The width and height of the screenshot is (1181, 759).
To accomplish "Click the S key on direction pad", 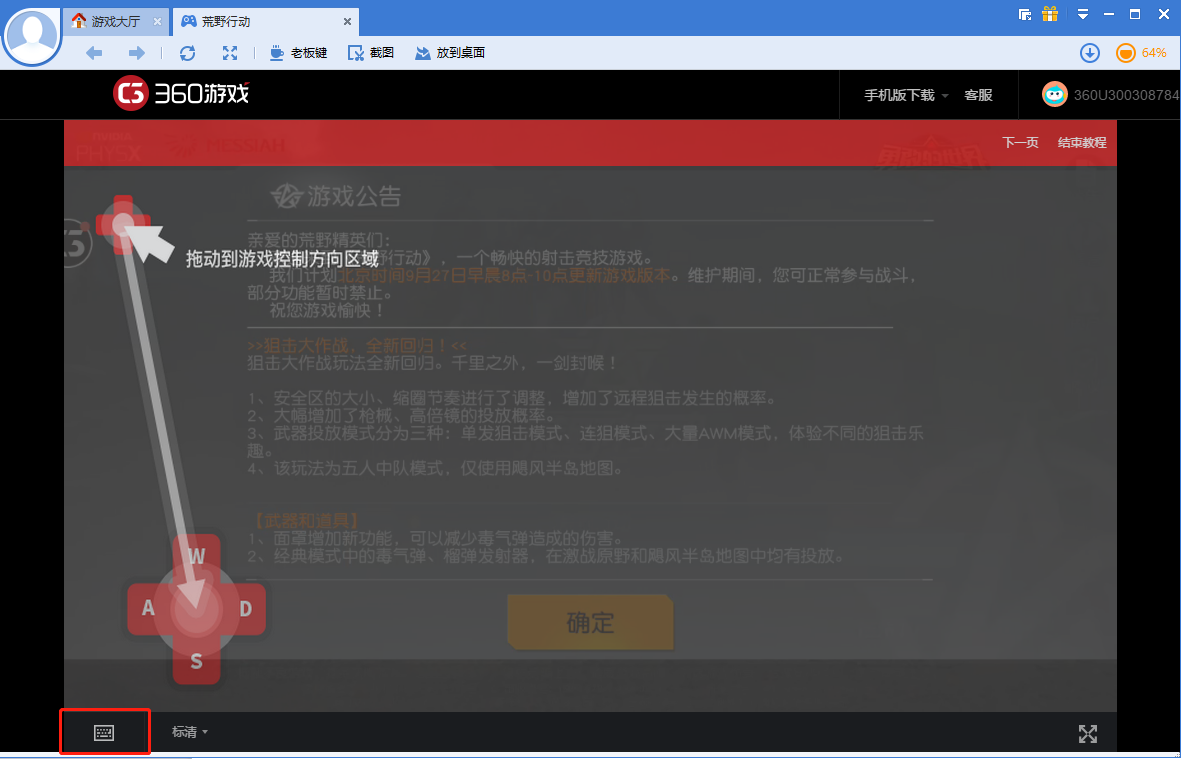I will [197, 661].
